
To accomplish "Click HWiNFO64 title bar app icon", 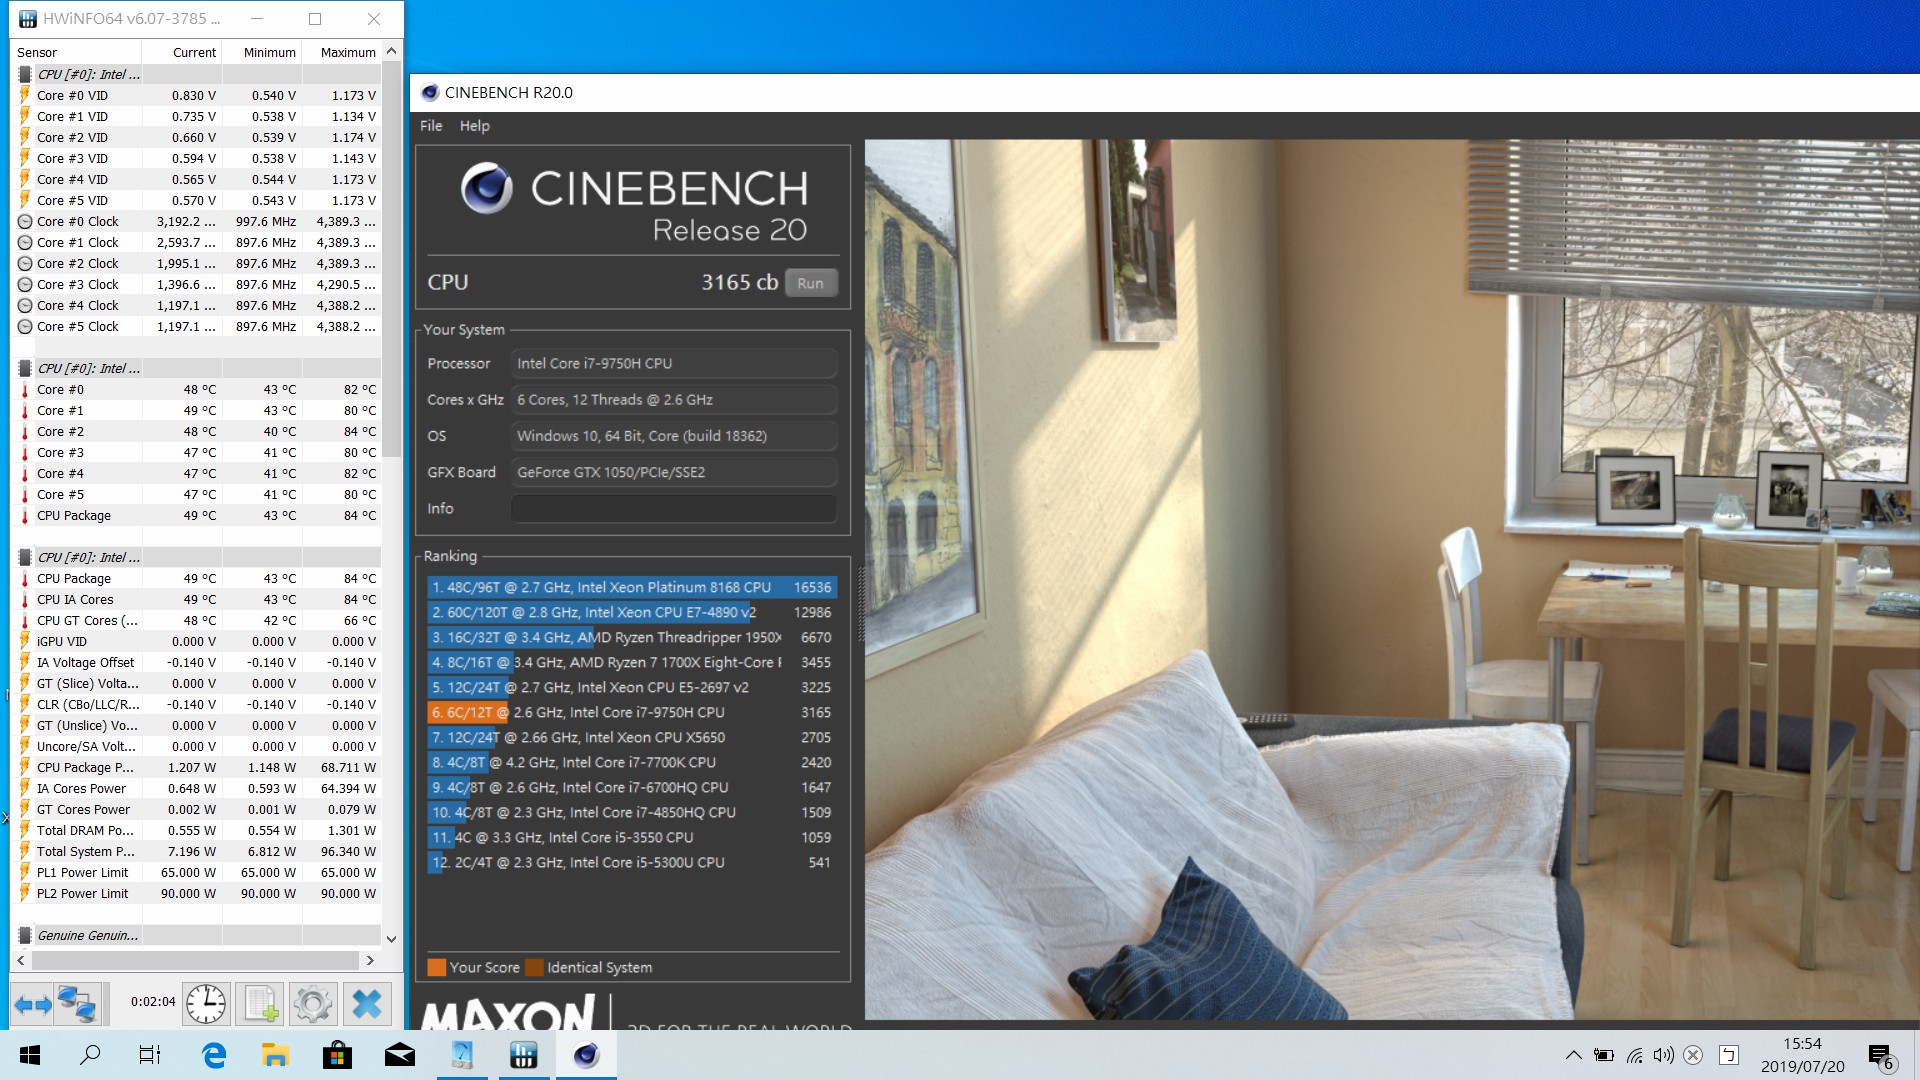I will 27,19.
